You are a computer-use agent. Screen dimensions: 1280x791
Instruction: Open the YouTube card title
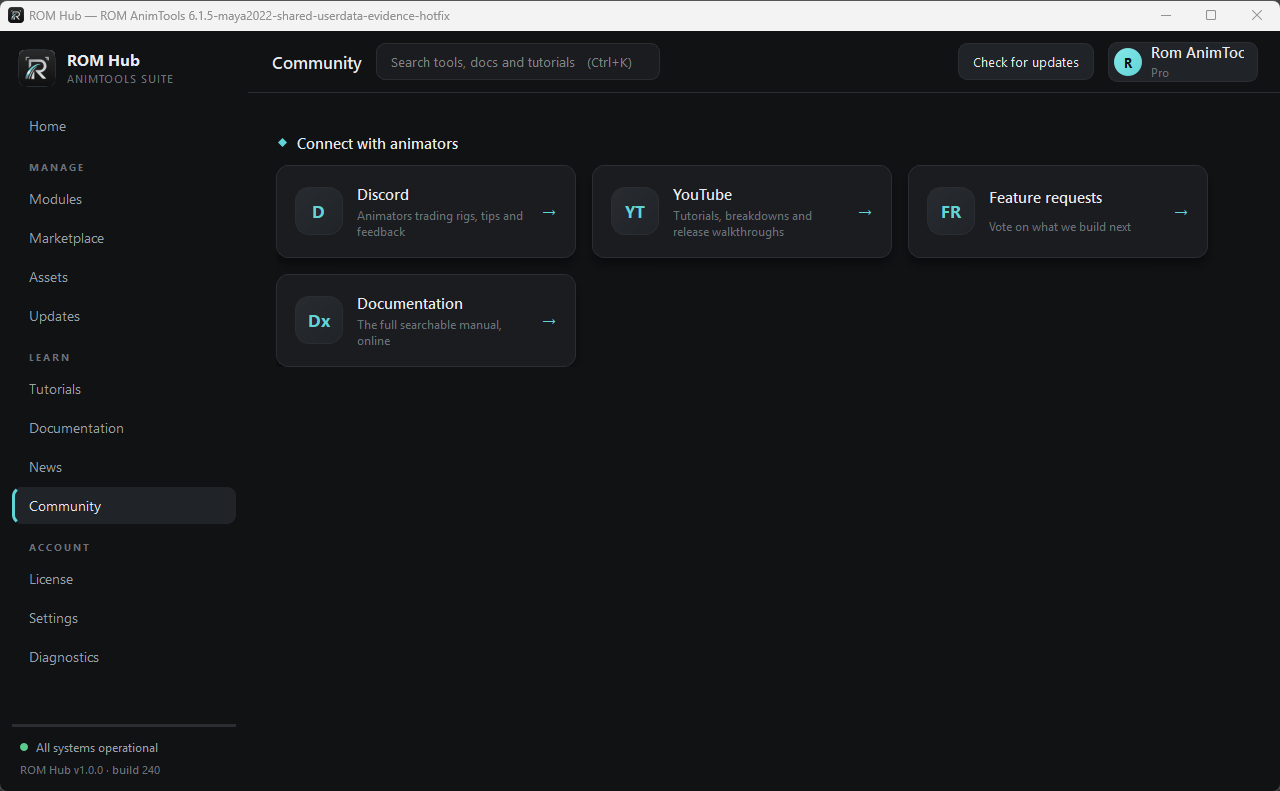click(702, 195)
